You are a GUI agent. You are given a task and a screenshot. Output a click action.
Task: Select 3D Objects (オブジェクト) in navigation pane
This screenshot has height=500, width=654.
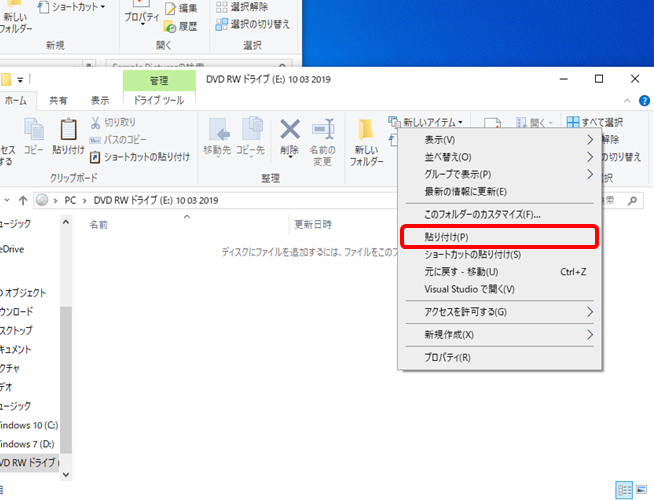[23, 293]
